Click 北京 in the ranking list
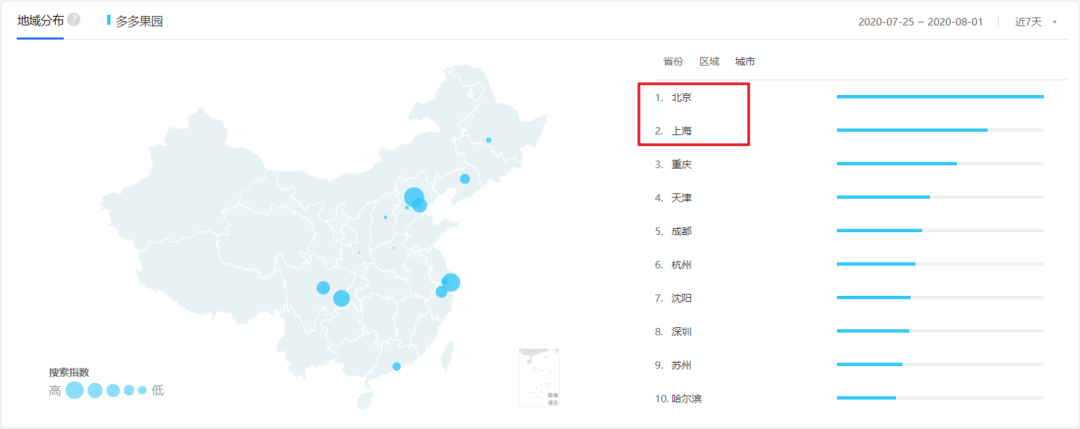 tap(681, 97)
